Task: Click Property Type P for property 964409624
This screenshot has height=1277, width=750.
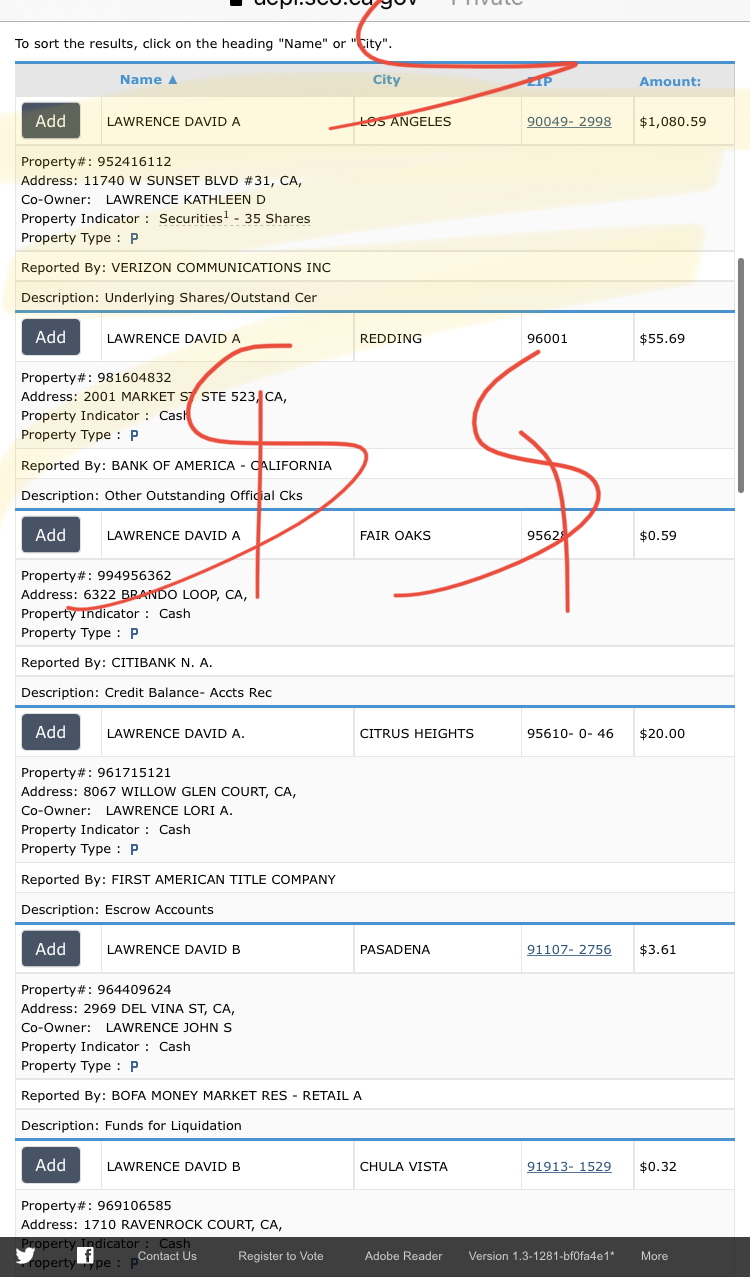Action: tap(134, 1066)
